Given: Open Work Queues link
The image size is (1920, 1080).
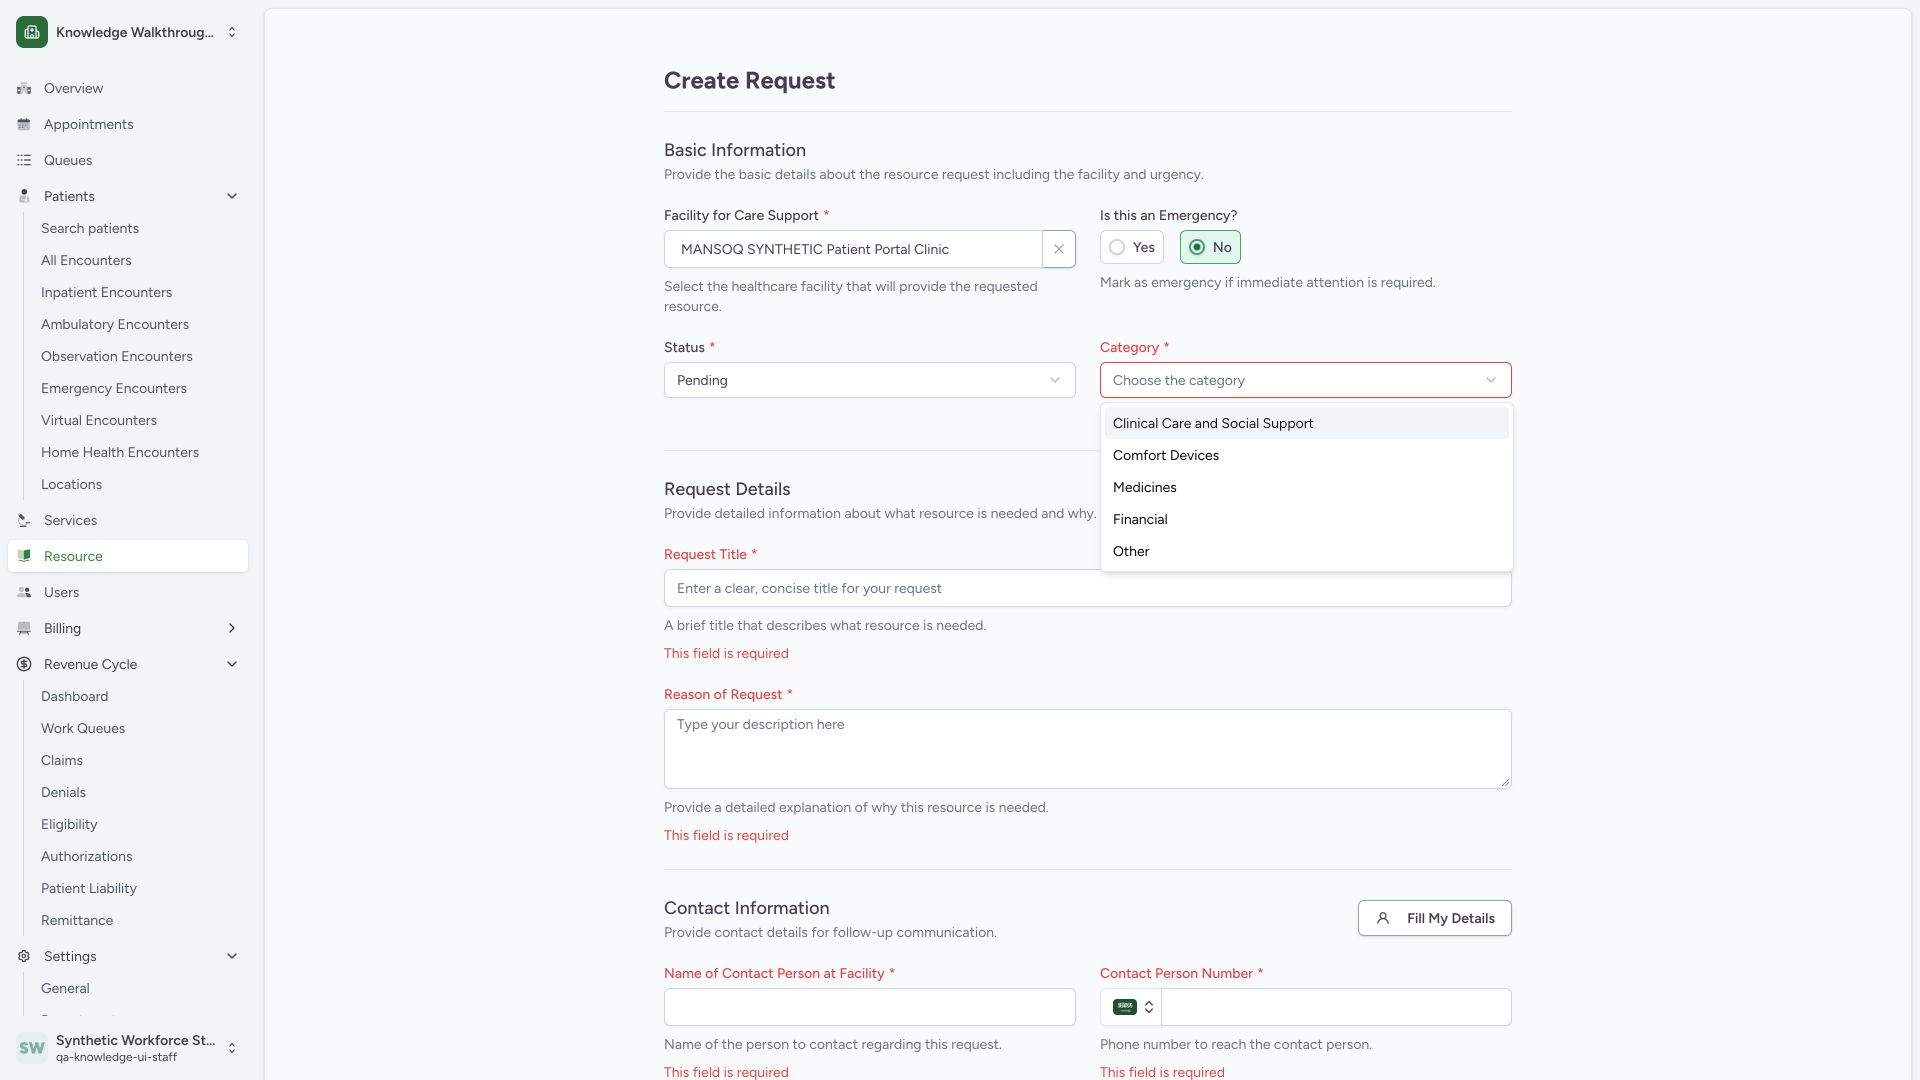Looking at the screenshot, I should tap(83, 728).
